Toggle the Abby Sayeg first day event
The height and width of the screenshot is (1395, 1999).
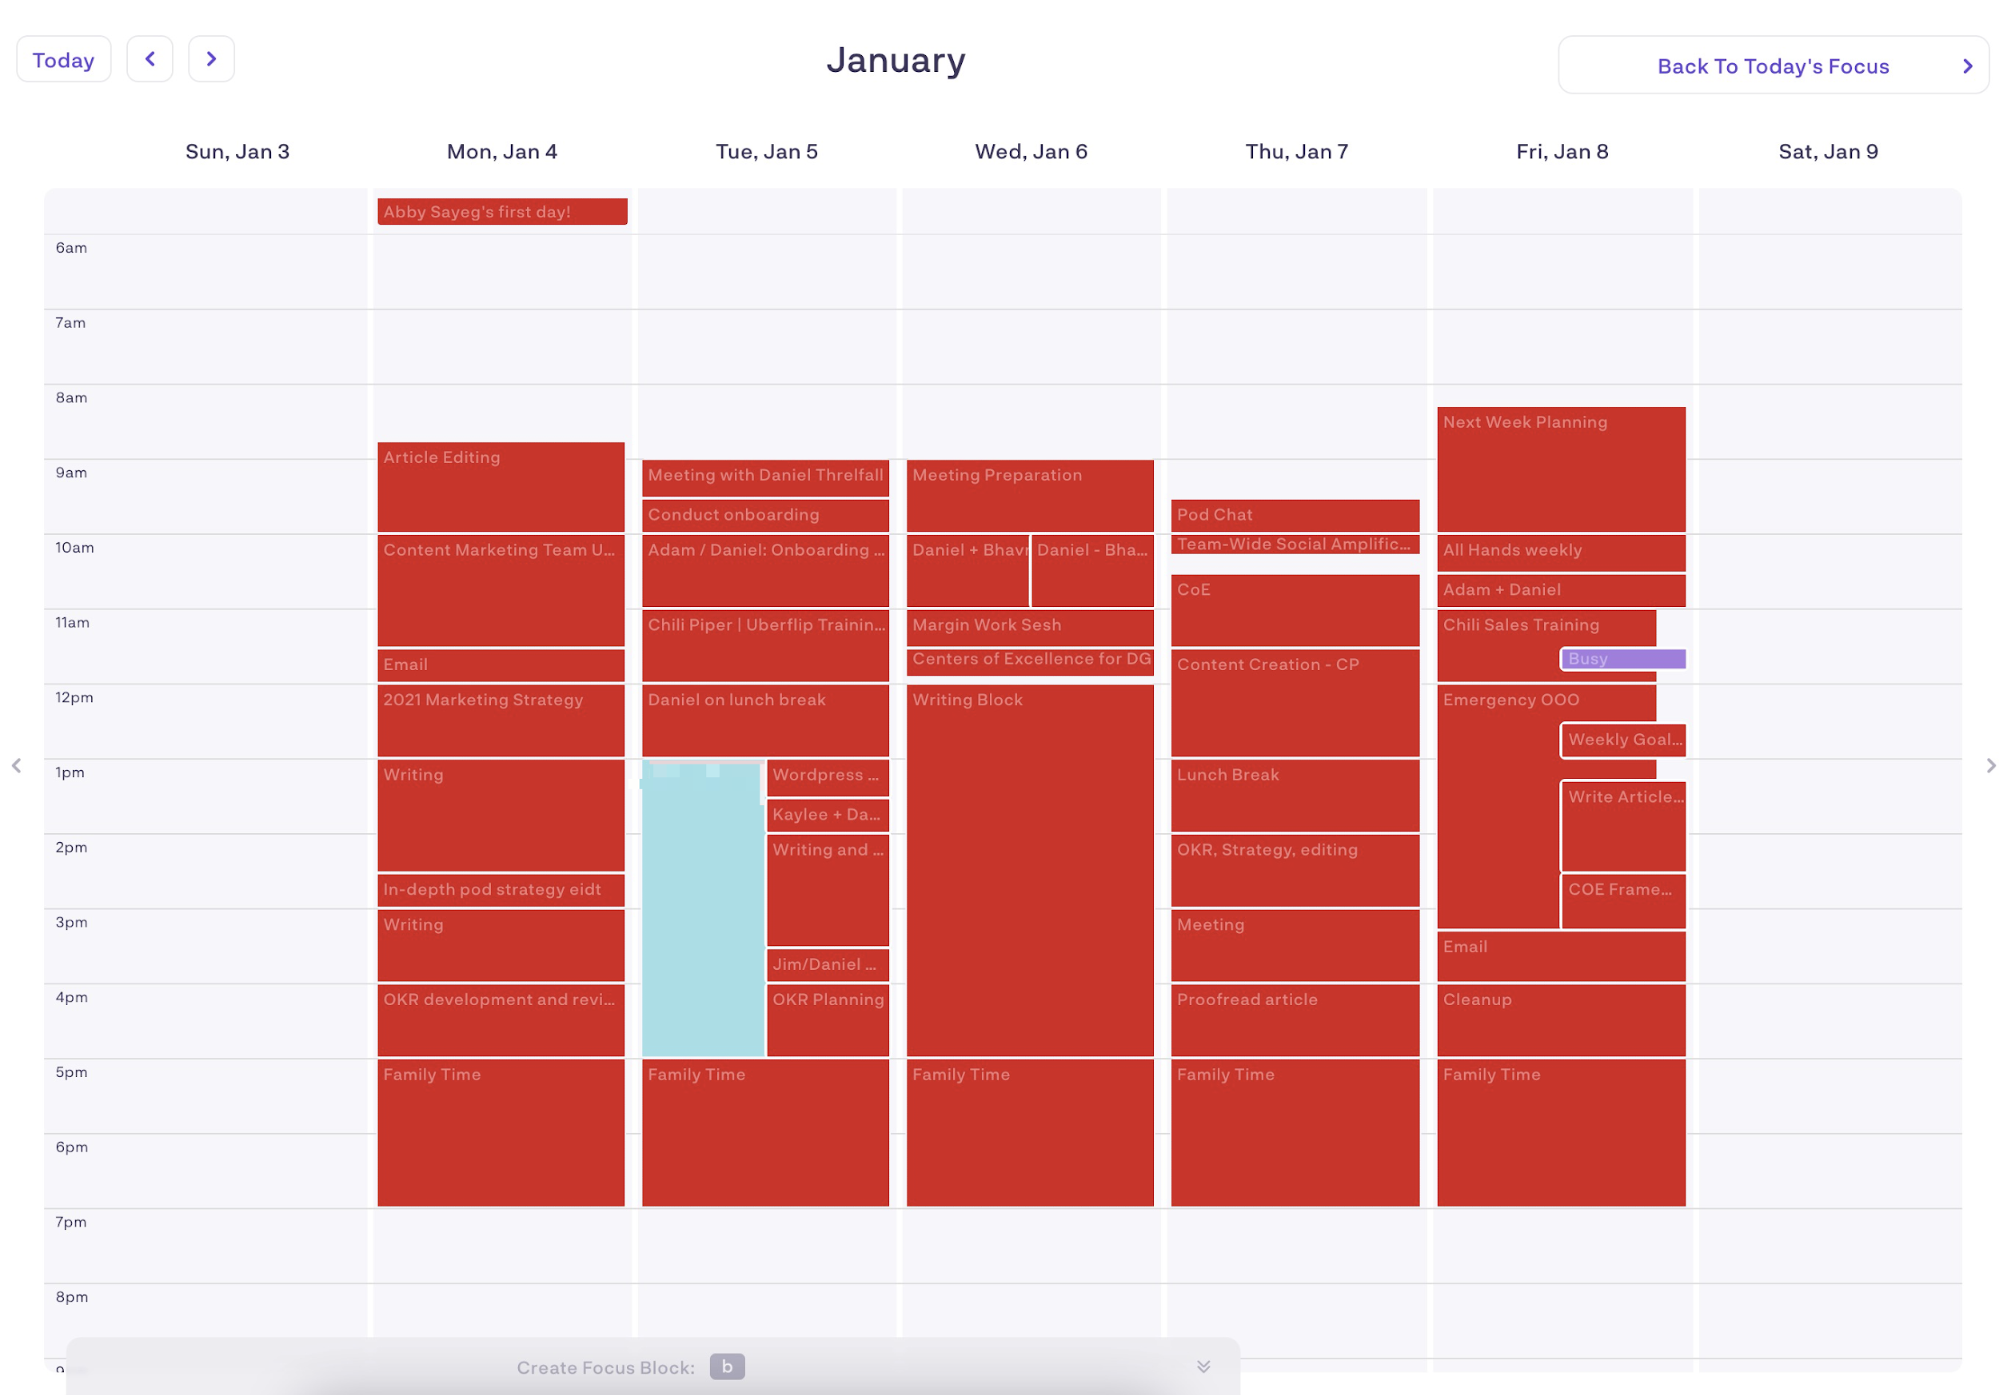point(503,211)
